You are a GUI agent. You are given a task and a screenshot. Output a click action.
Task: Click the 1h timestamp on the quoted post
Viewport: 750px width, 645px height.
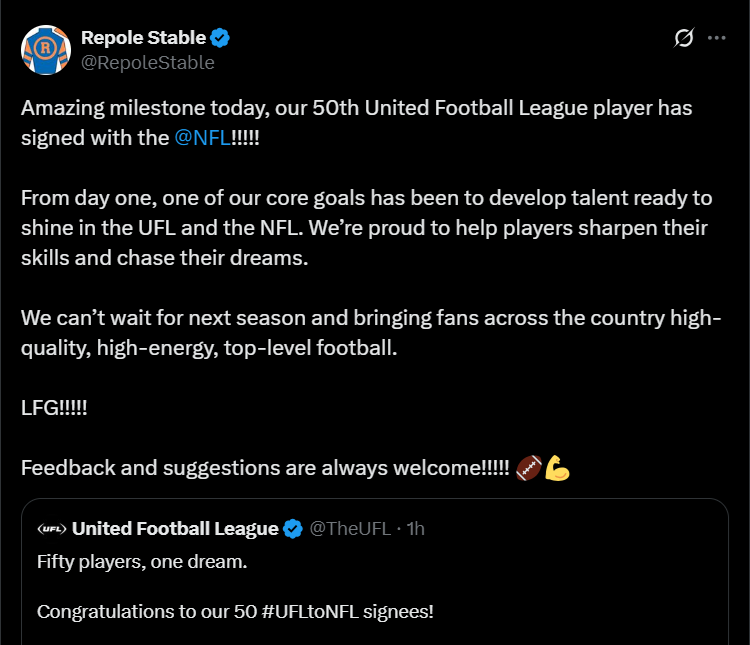coord(415,529)
